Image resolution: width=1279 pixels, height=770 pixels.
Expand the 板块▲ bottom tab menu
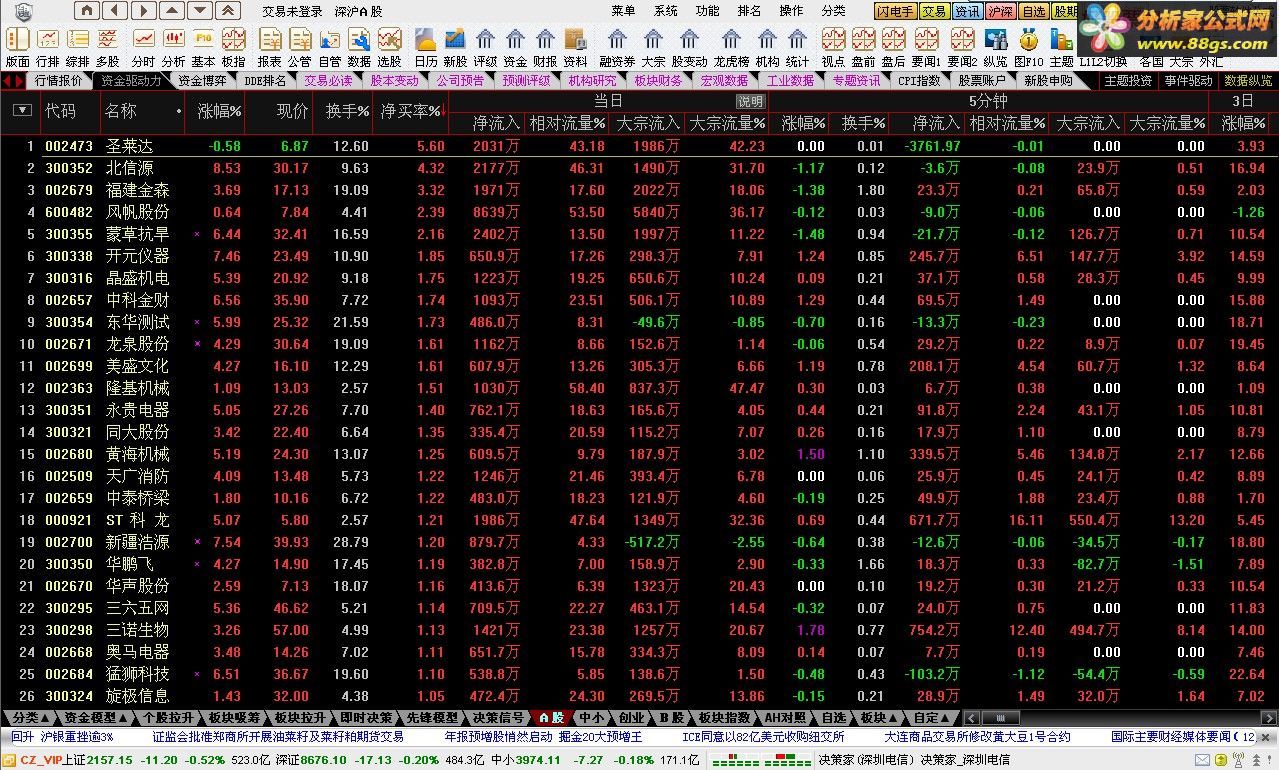[880, 718]
